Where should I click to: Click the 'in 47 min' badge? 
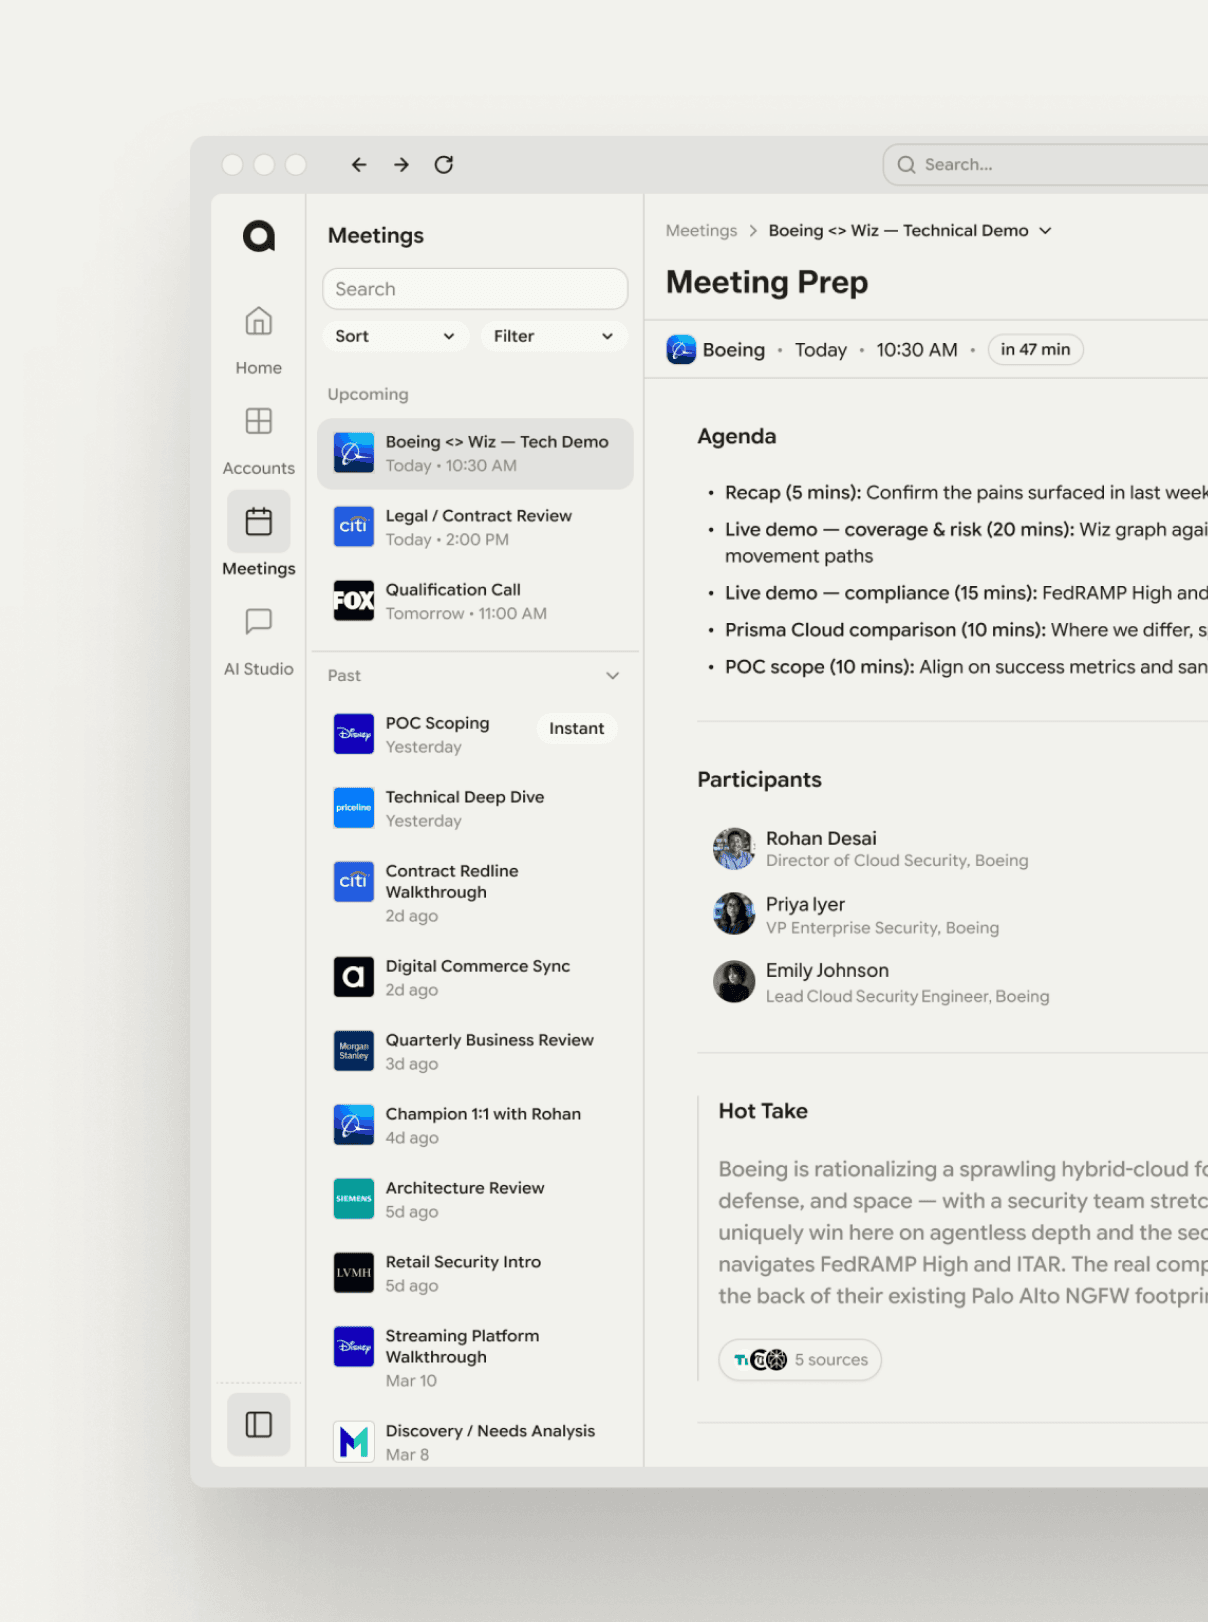click(x=1035, y=350)
